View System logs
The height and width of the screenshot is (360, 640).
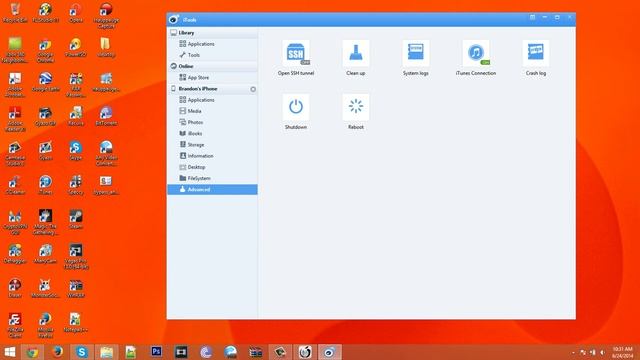tap(416, 53)
